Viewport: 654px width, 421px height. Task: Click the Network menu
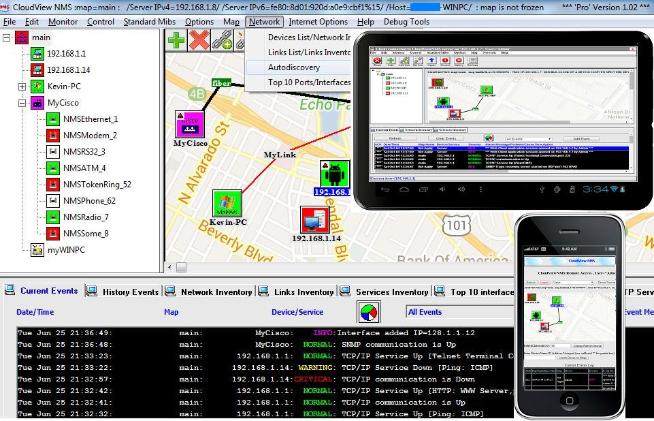point(264,22)
